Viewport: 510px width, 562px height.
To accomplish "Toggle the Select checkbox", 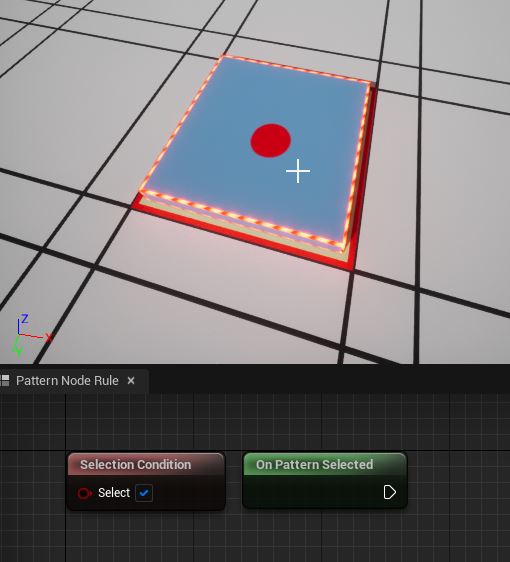I will (x=144, y=493).
